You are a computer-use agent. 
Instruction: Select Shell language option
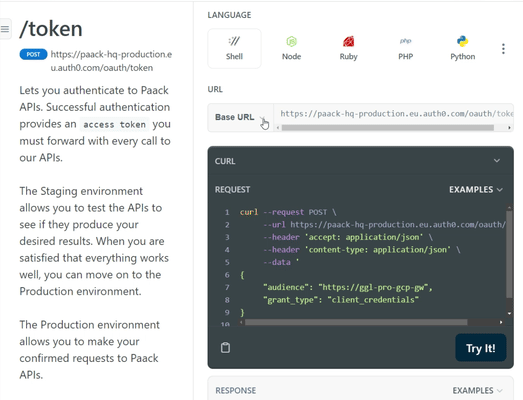coord(234,49)
